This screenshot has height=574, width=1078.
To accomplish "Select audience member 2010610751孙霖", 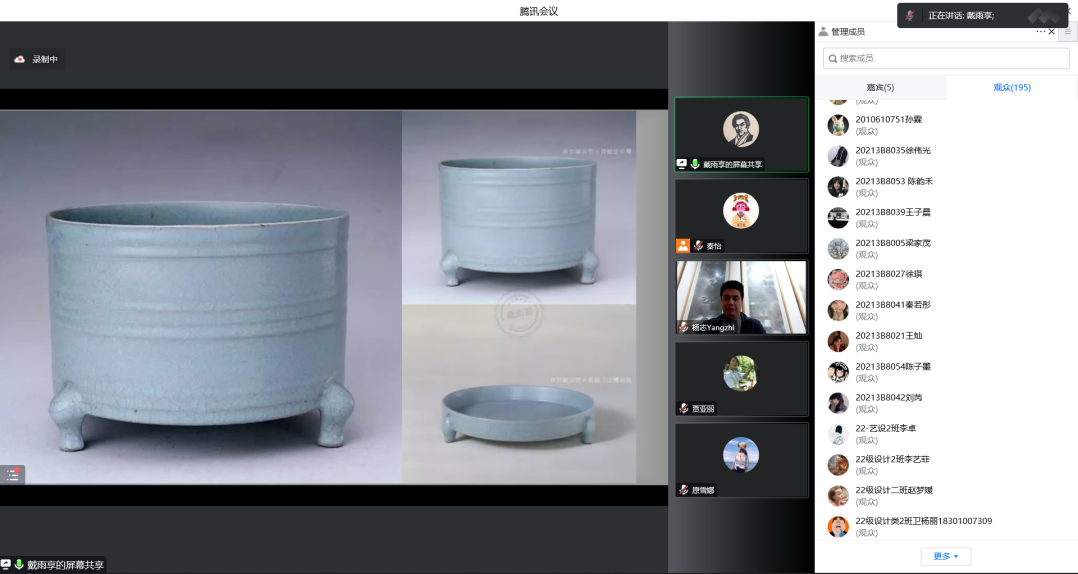I will (888, 119).
